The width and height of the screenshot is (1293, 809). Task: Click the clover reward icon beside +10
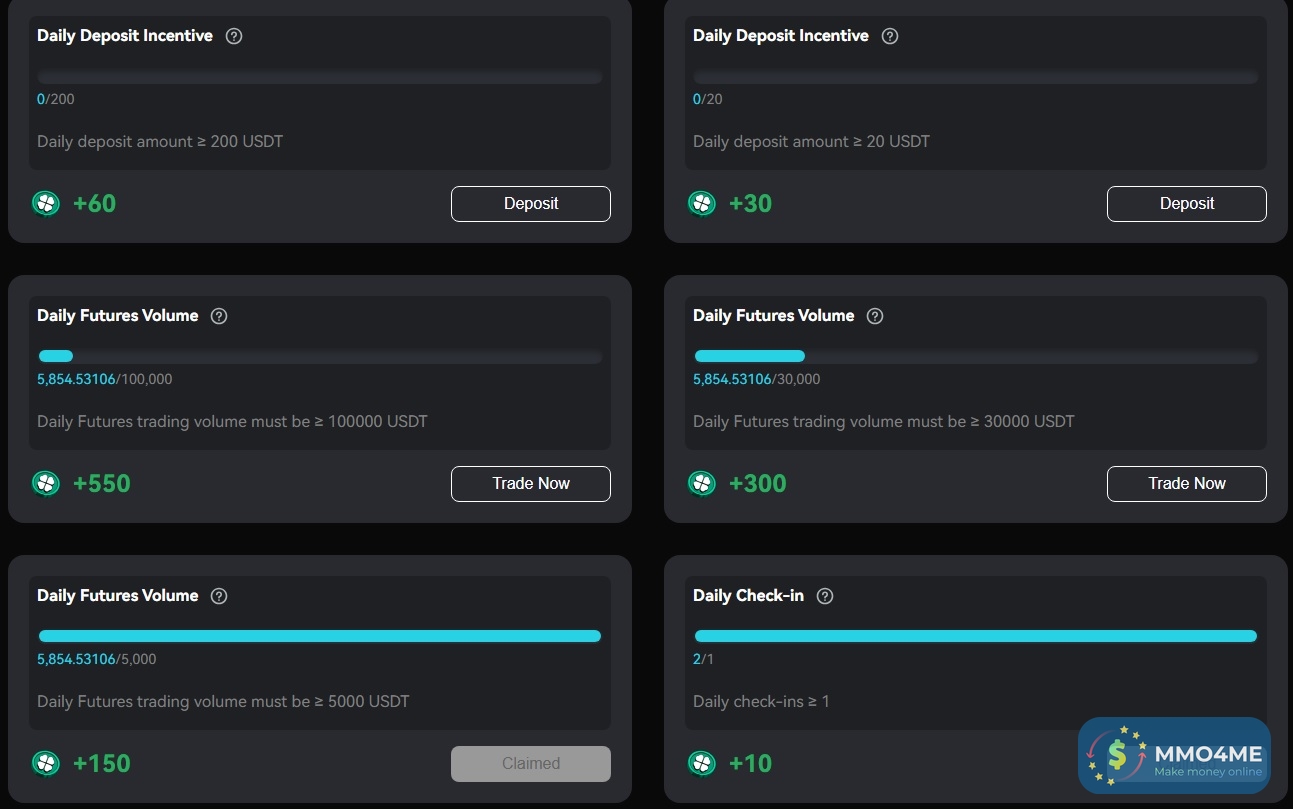[x=702, y=764]
